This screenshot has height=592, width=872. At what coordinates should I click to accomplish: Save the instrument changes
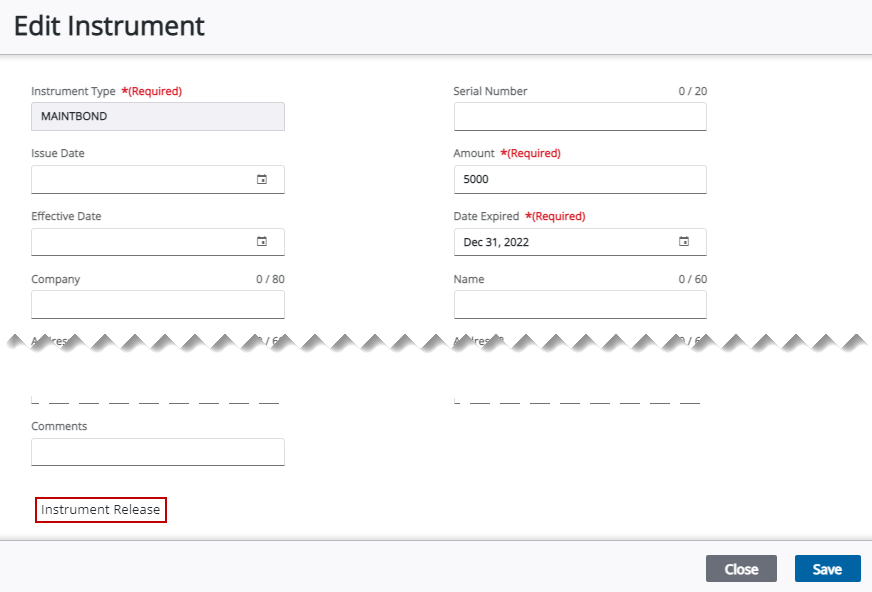pyautogui.click(x=827, y=569)
